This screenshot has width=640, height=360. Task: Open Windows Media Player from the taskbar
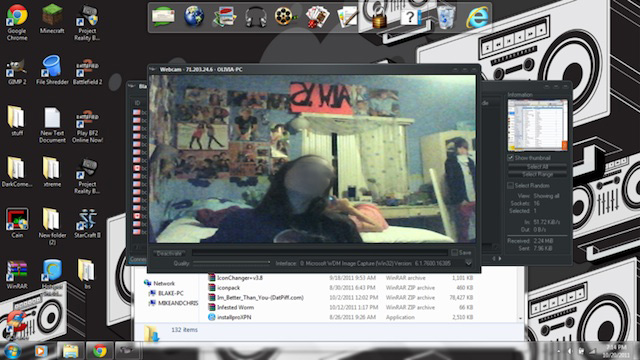pyautogui.click(x=40, y=351)
